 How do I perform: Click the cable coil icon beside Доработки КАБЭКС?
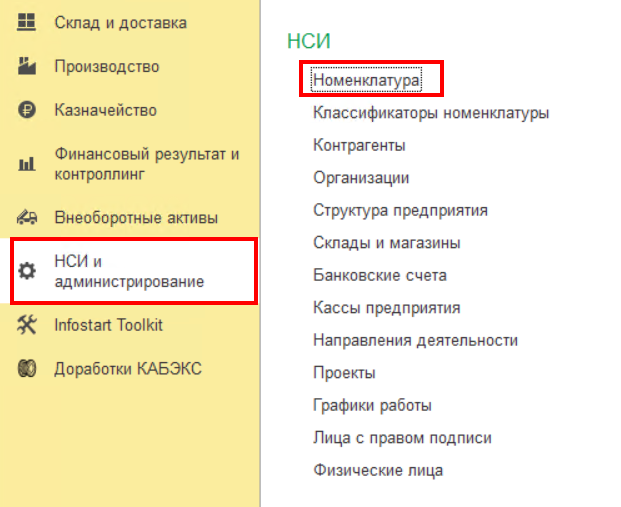tap(27, 368)
